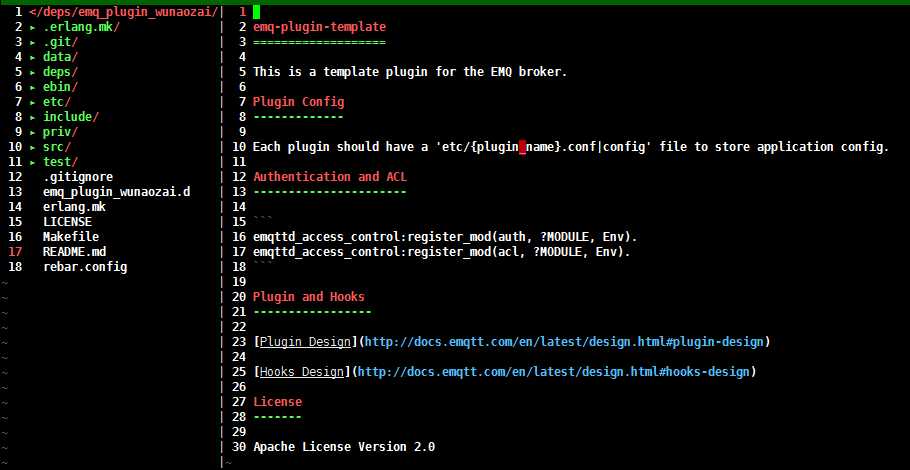Select emq_plugin_wunaozai.d in the tree
This screenshot has width=910, height=470.
click(x=116, y=192)
